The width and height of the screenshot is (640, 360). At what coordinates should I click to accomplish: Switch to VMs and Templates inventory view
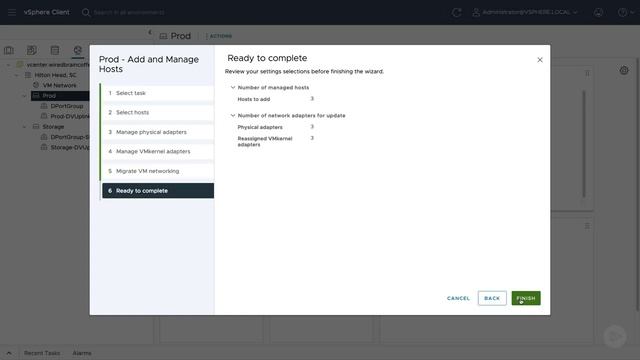(x=31, y=50)
